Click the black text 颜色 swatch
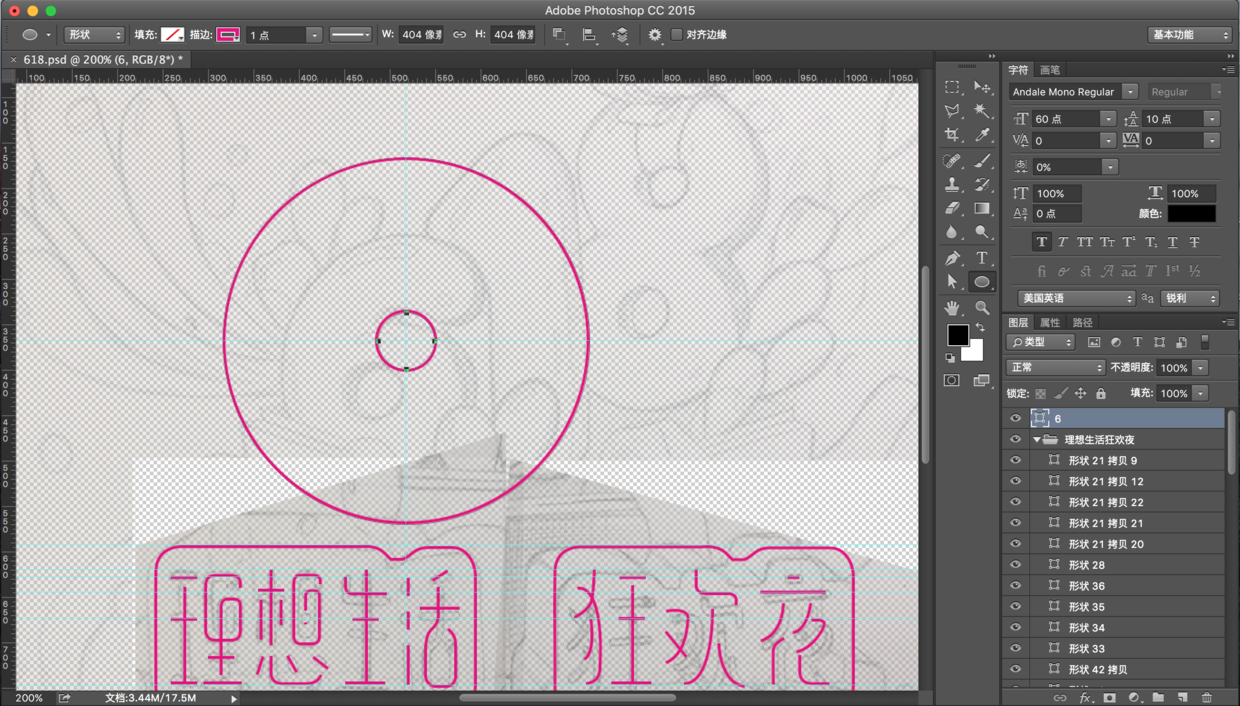The image size is (1240, 706). pyautogui.click(x=1192, y=213)
